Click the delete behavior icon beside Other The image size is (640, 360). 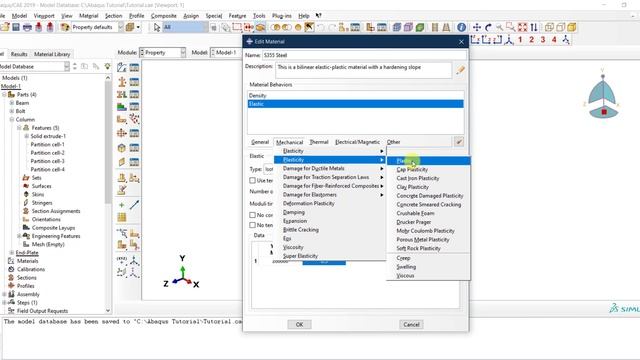click(459, 142)
